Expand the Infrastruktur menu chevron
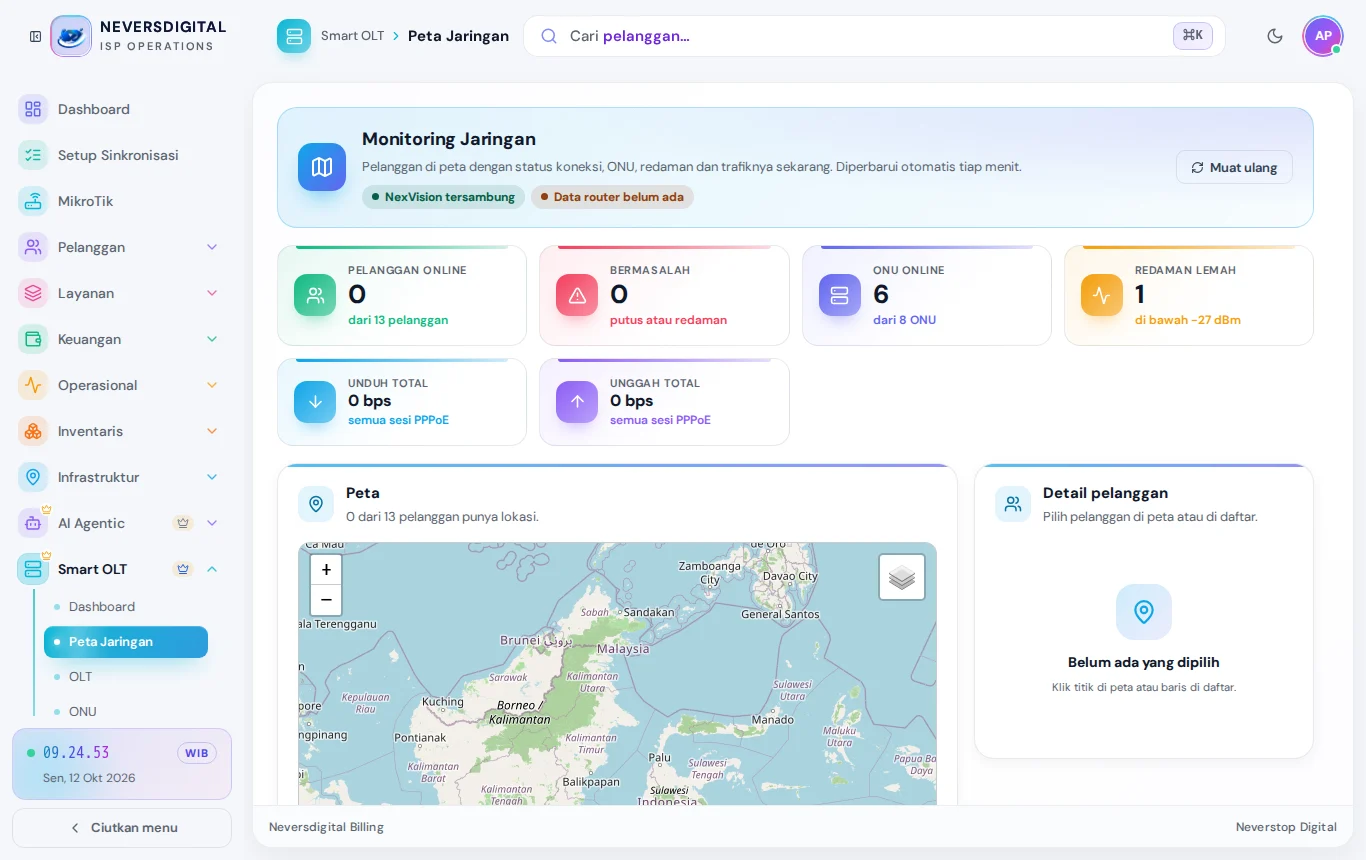The height and width of the screenshot is (860, 1366). tap(212, 477)
